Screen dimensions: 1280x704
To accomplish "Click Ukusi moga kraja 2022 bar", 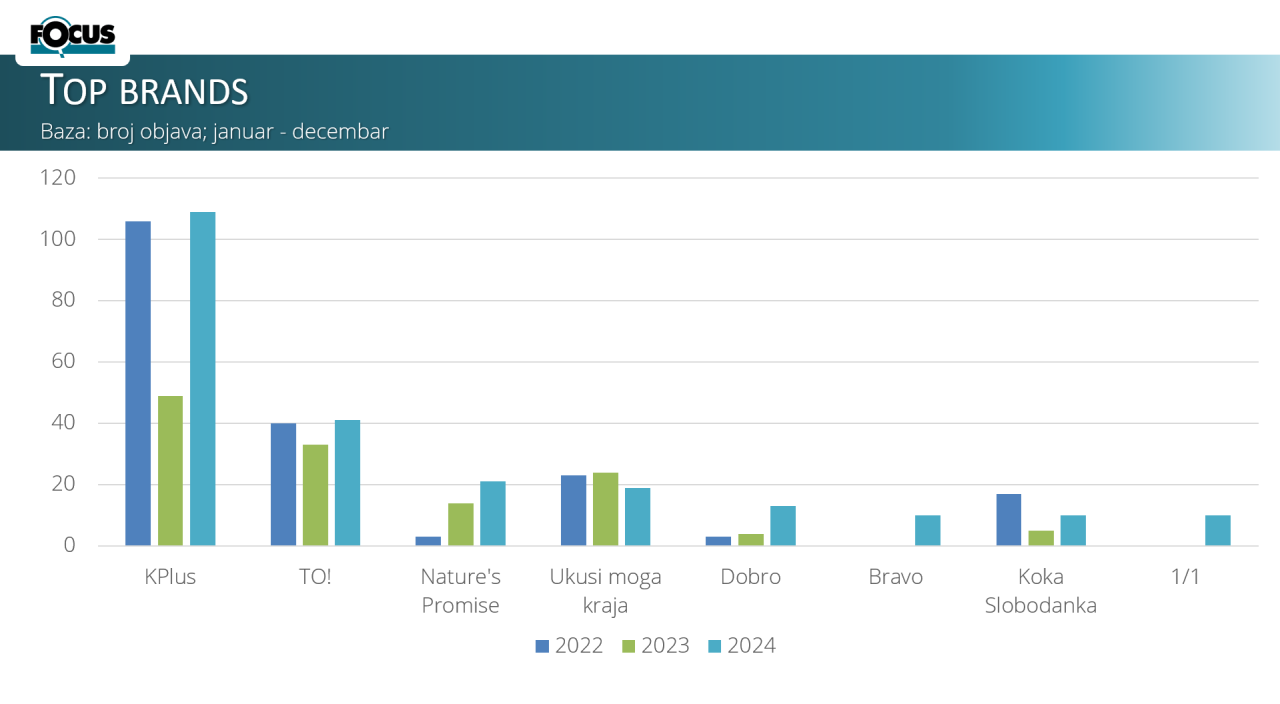I will (573, 511).
